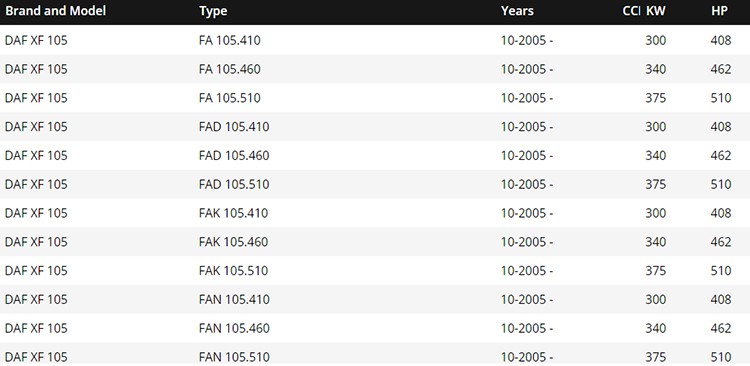Select the FAK 105.410 row
The width and height of the screenshot is (750, 366).
[375, 213]
